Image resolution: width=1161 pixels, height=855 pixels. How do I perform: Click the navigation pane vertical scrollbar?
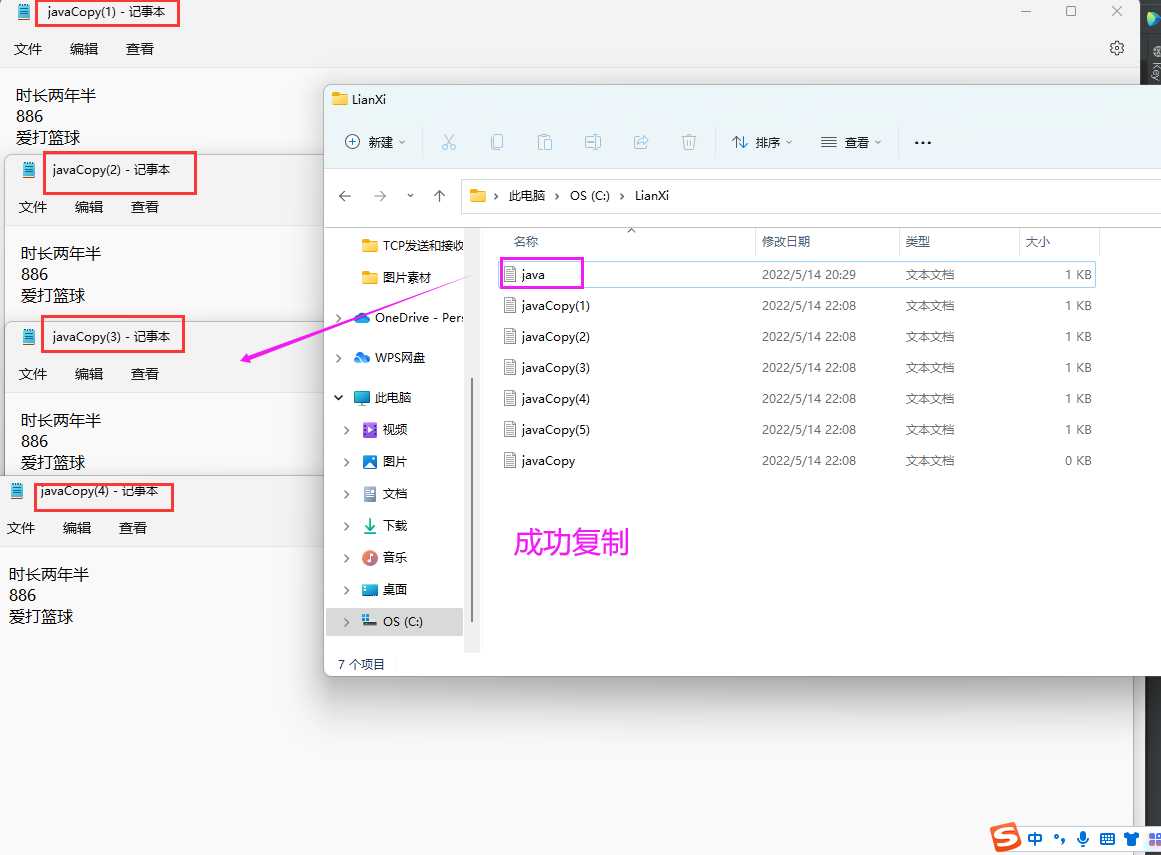472,500
